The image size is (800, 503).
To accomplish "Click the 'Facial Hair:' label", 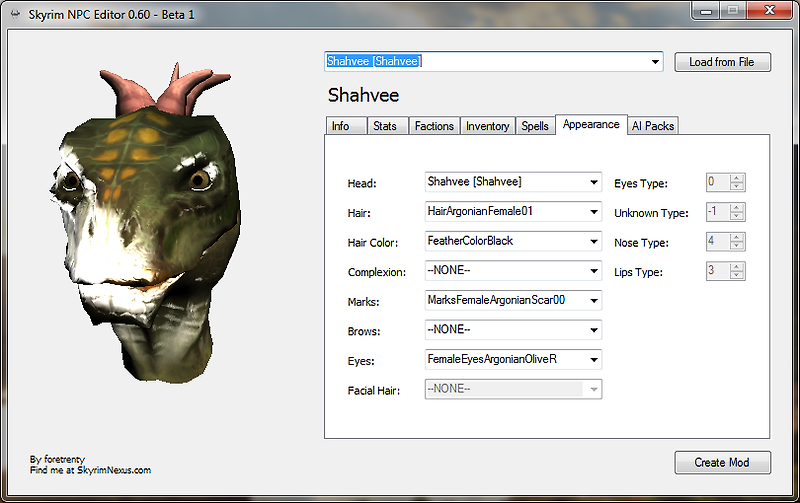I will coord(374,391).
